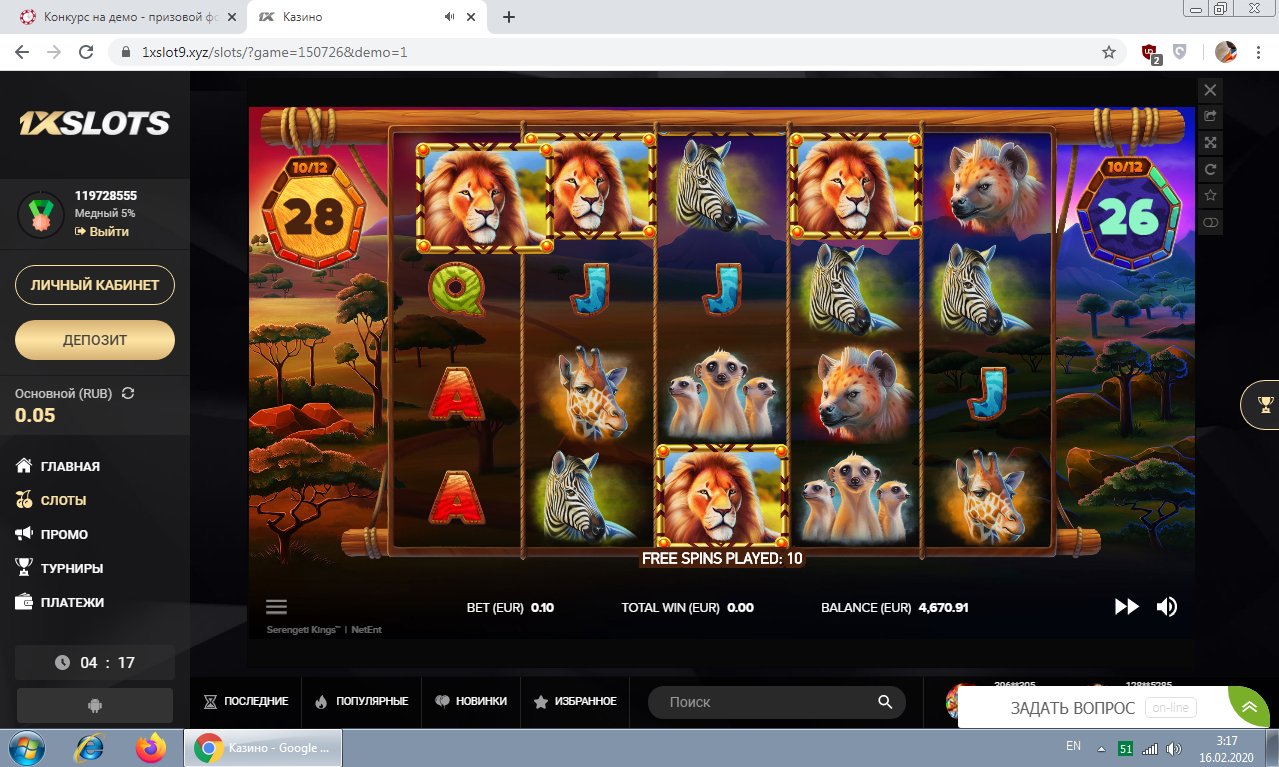Bookmark this page star icon
The image size is (1279, 767).
pyautogui.click(x=1108, y=52)
